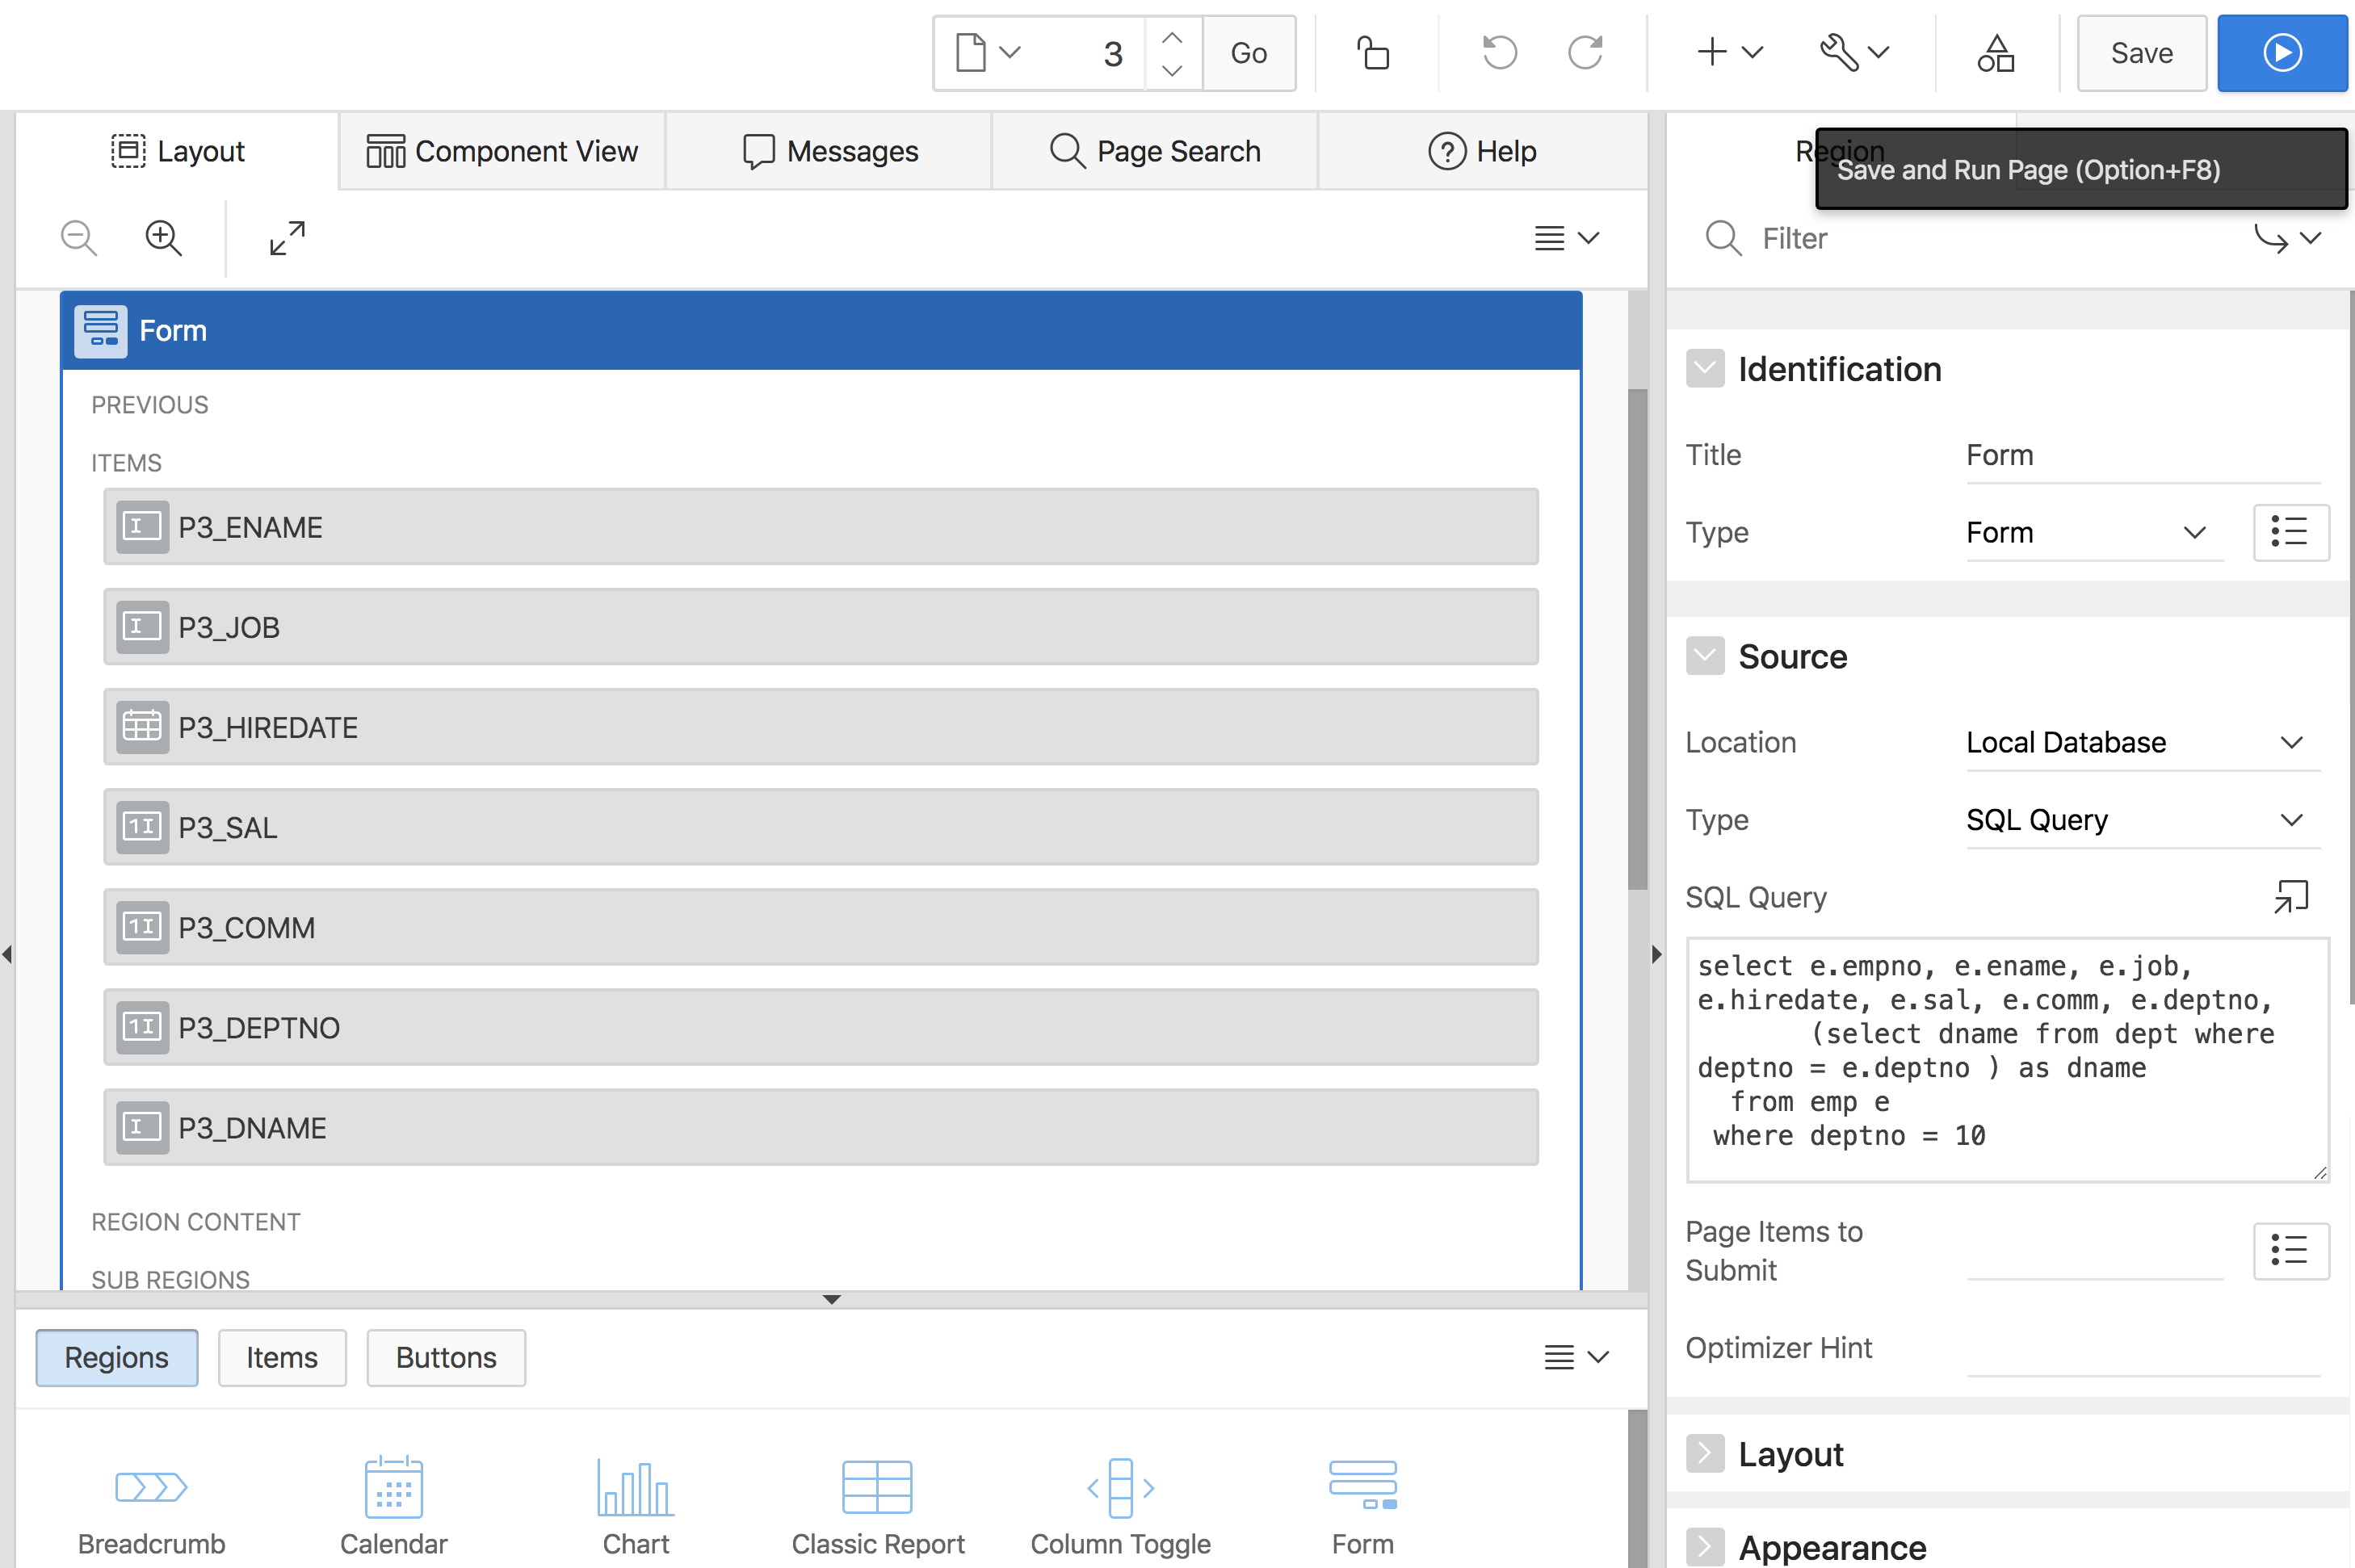Screen dimensions: 2355x1568
Task: Collapse the Source section
Action: pyautogui.click(x=1705, y=656)
